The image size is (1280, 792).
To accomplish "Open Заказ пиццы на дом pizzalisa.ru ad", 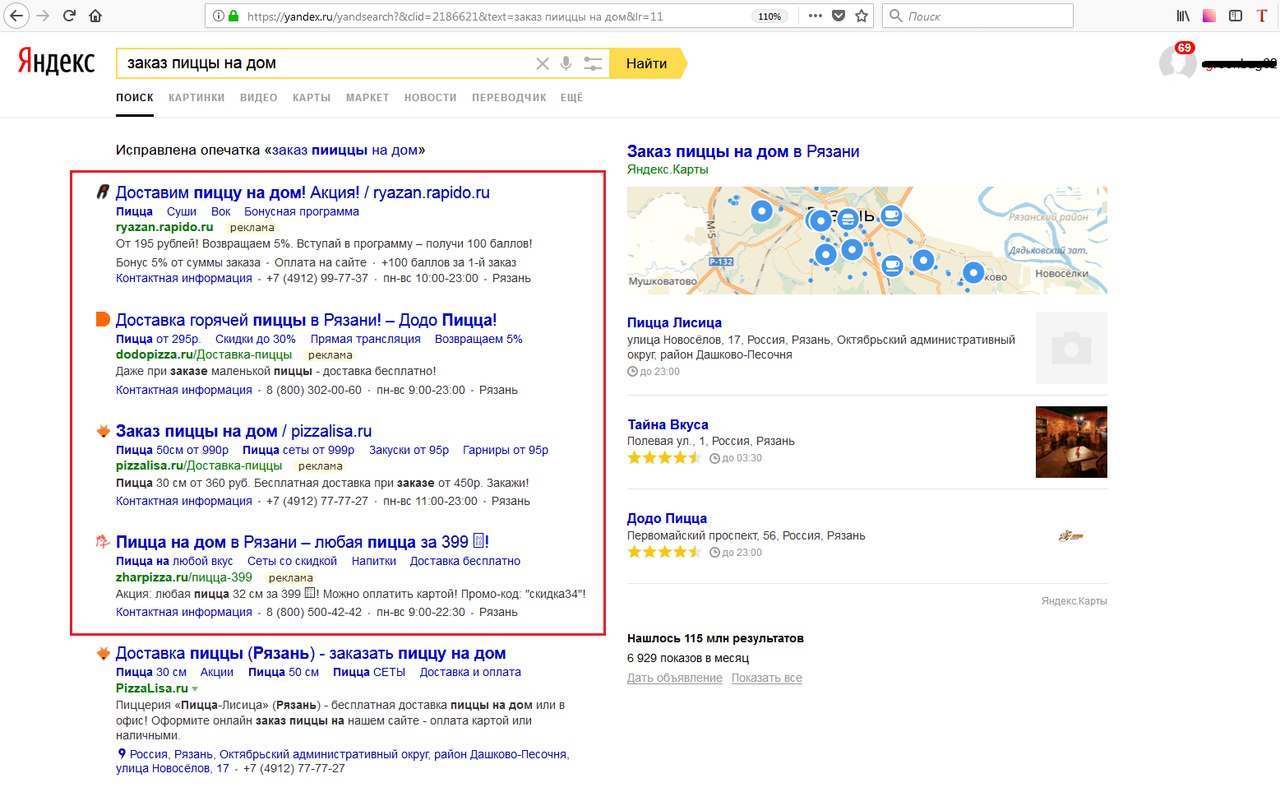I will point(244,431).
